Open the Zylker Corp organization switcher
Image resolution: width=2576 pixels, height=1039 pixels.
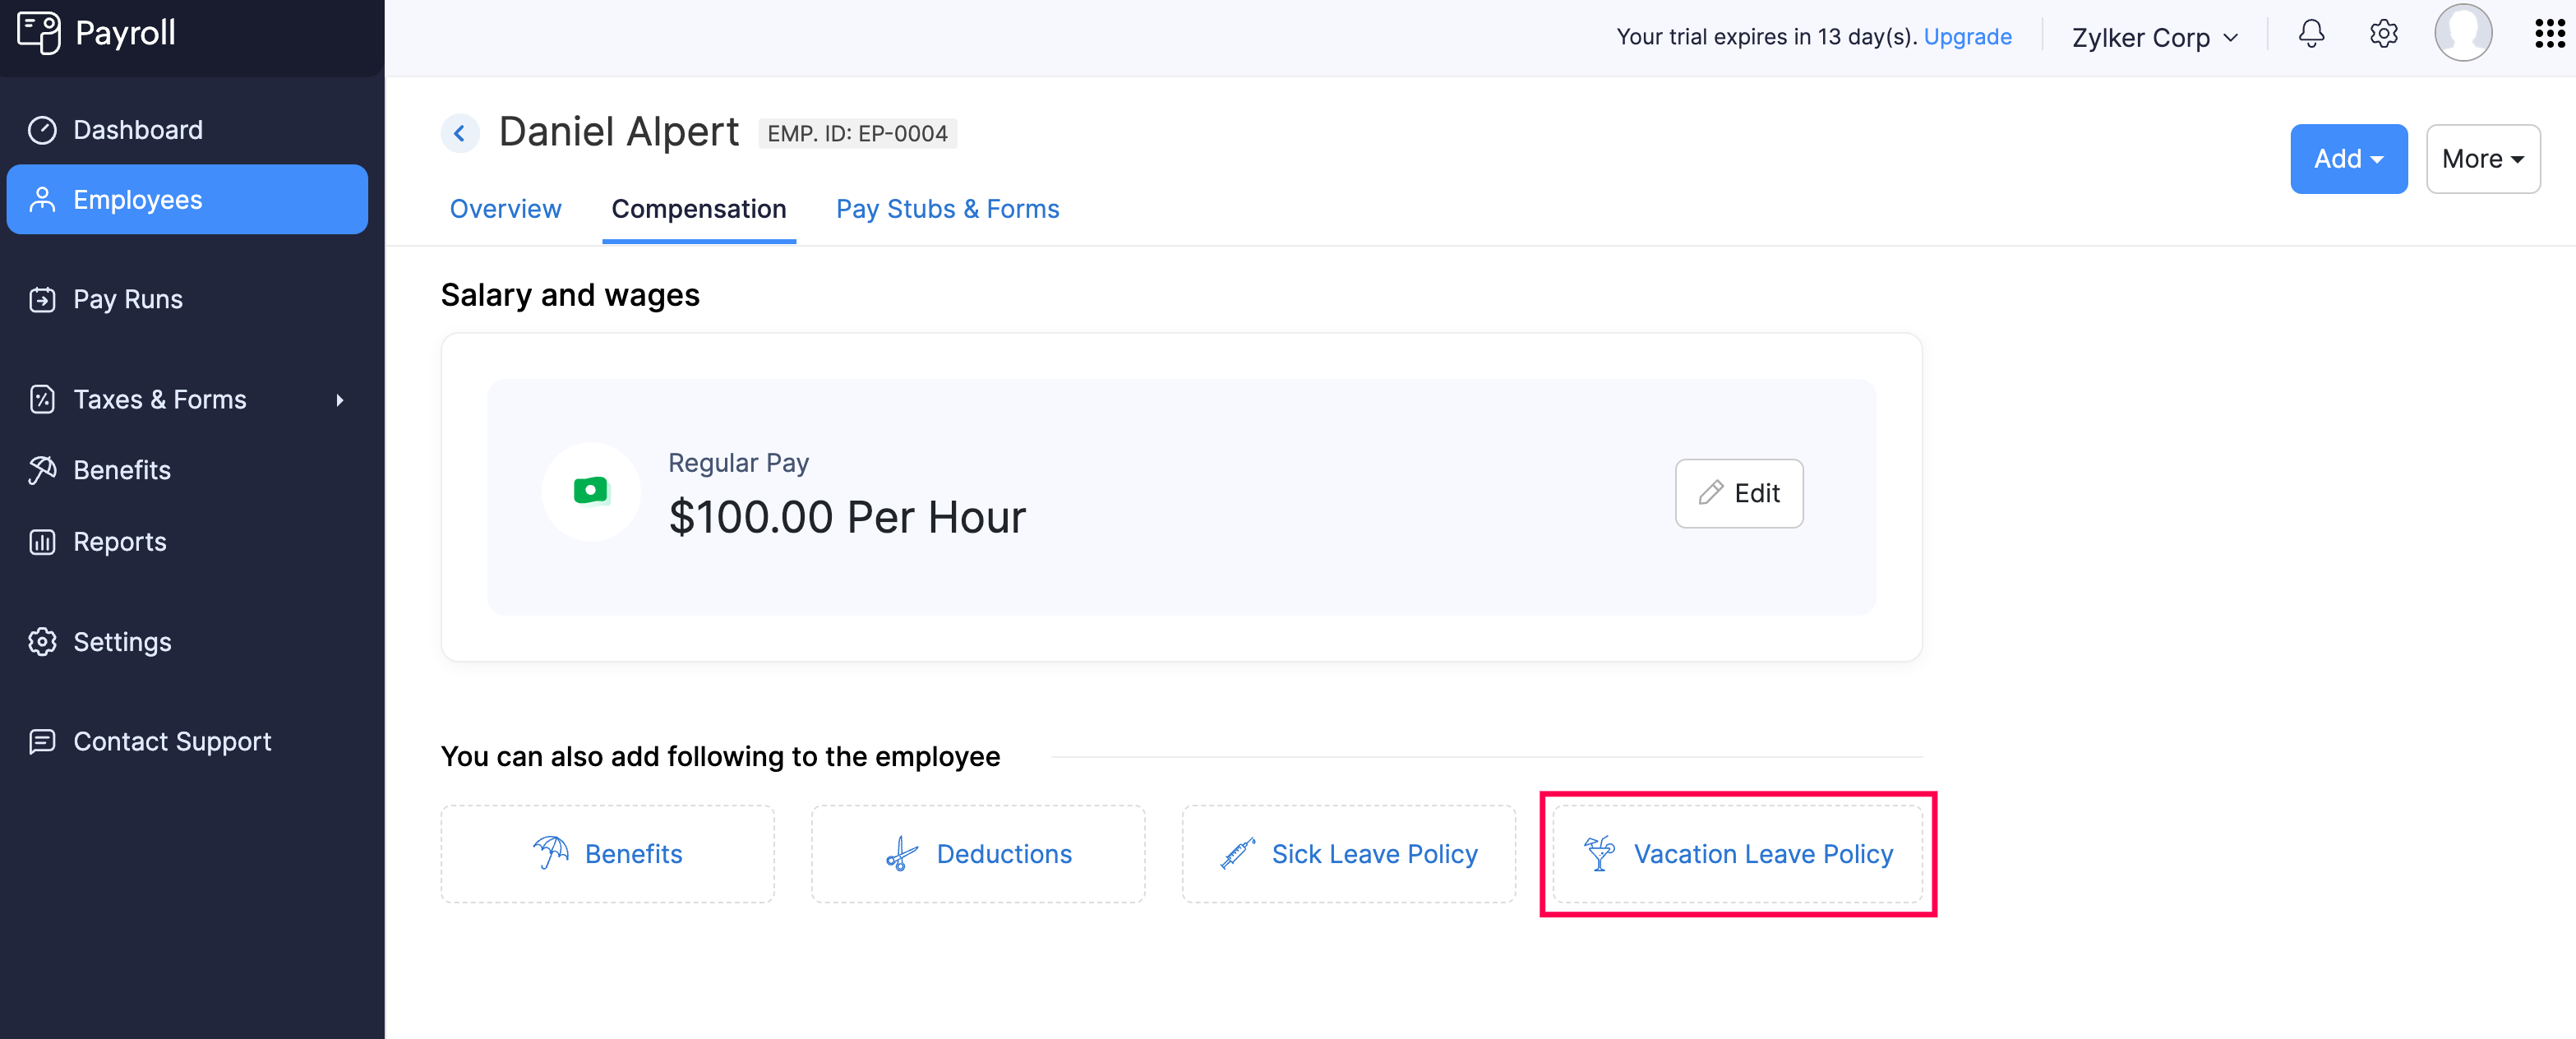[x=2154, y=37]
